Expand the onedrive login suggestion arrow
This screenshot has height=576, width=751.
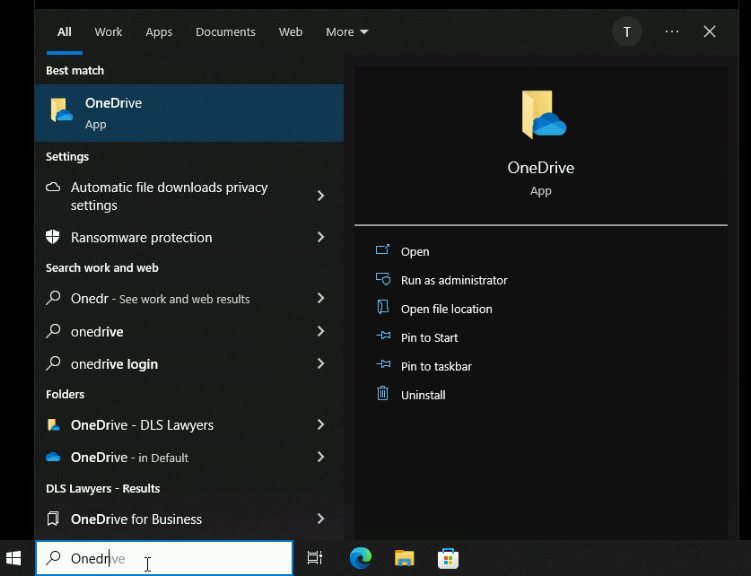coord(321,364)
